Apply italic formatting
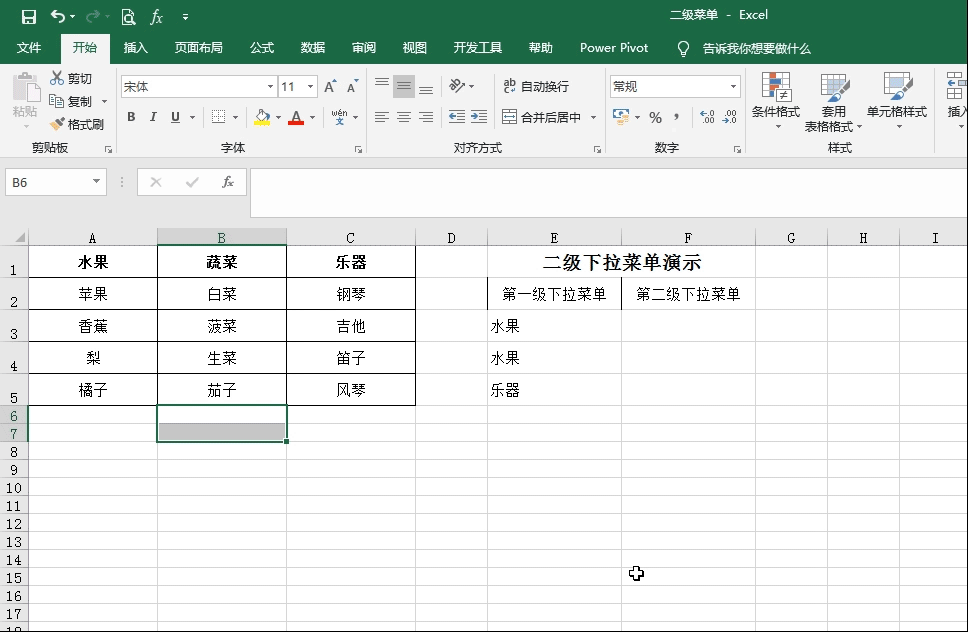 click(153, 117)
